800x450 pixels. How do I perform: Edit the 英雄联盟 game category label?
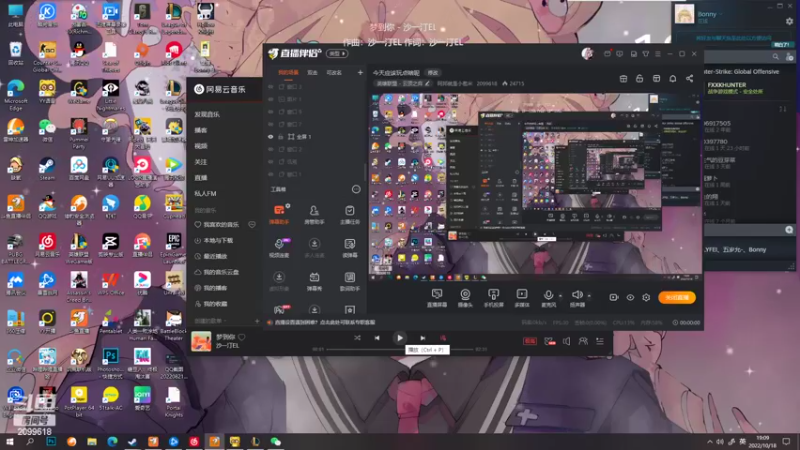[403, 83]
